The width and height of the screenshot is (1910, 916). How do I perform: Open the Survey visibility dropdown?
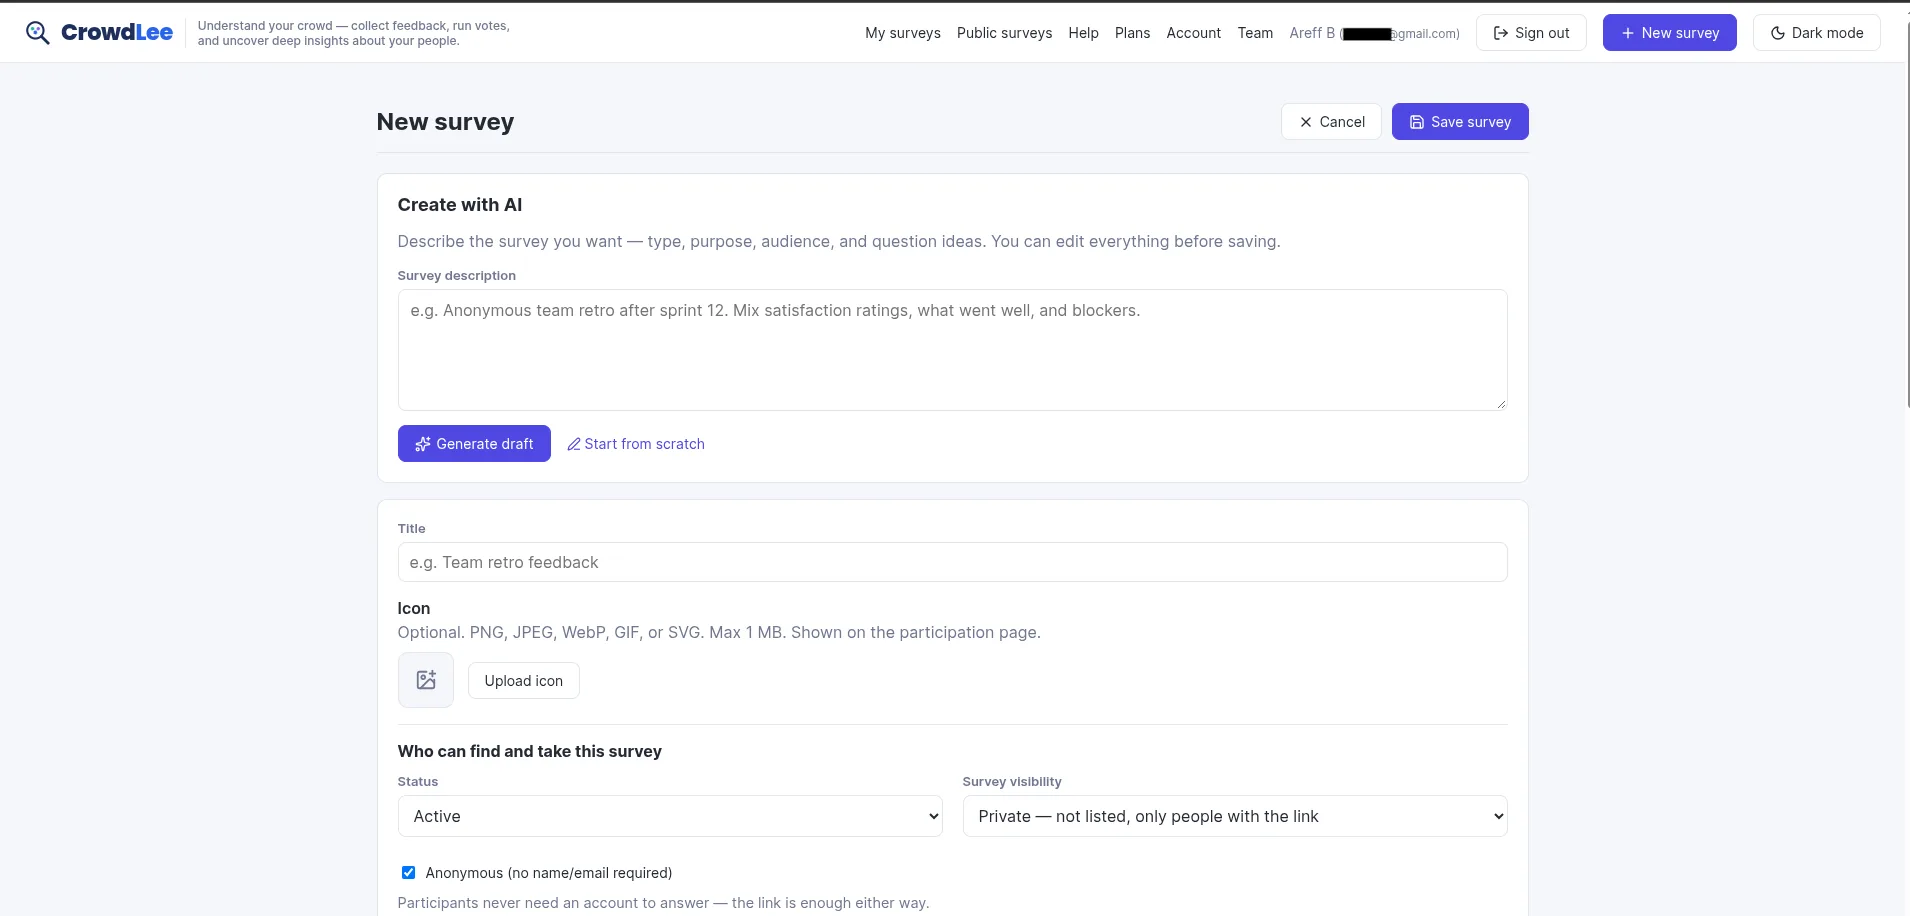pyautogui.click(x=1235, y=816)
